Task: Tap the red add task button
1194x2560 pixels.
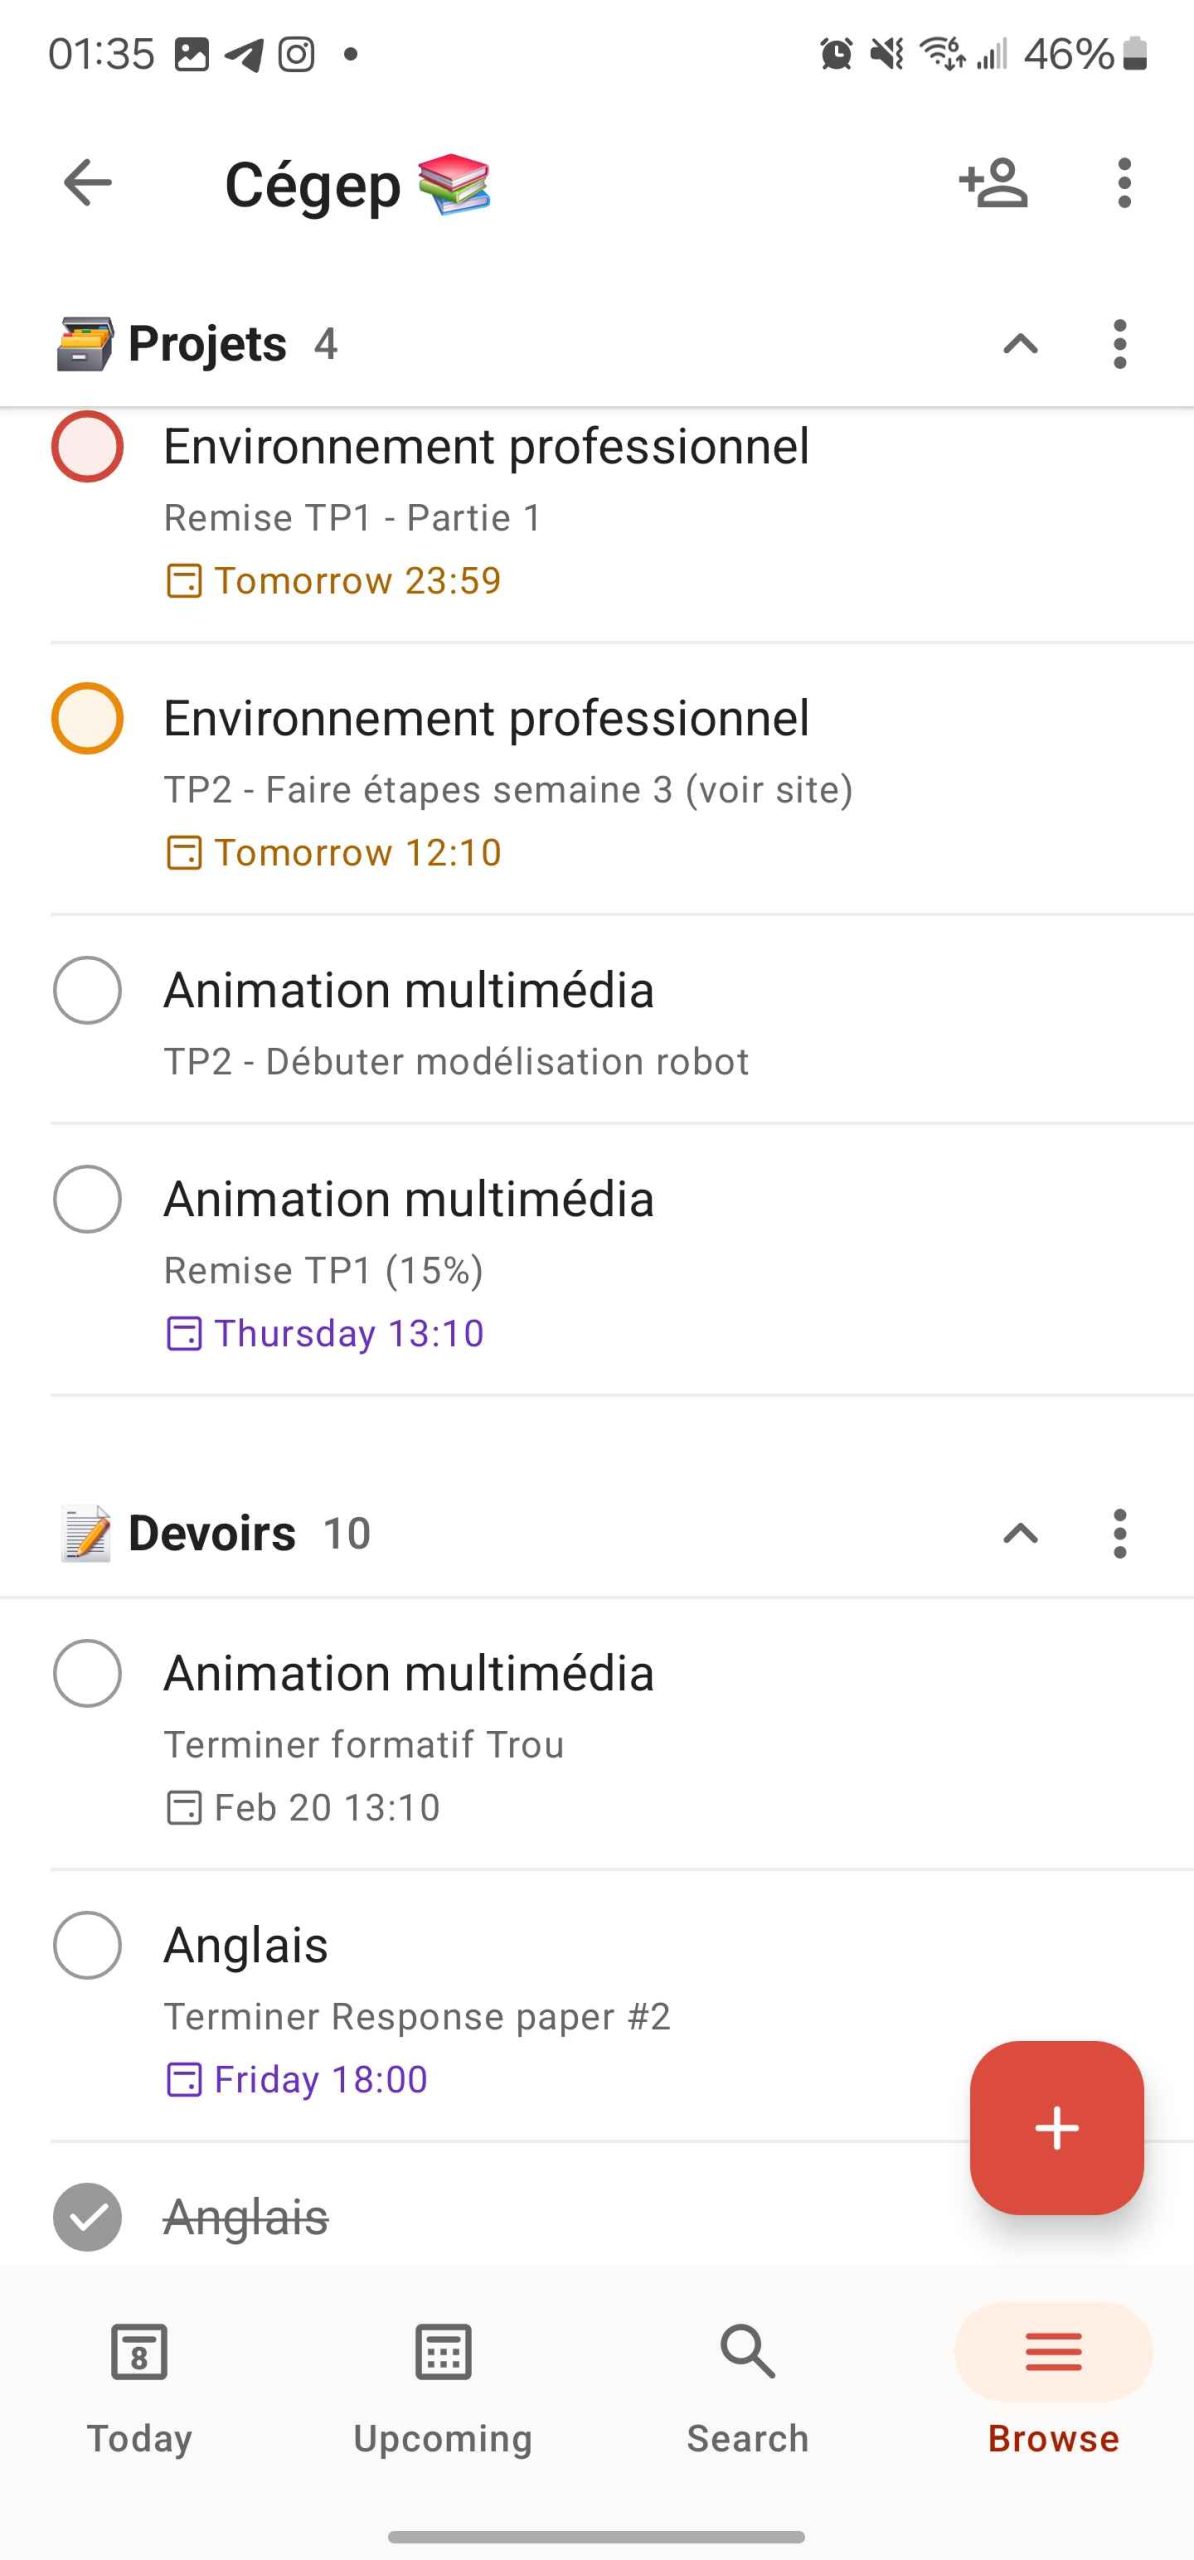Action: [x=1056, y=2127]
